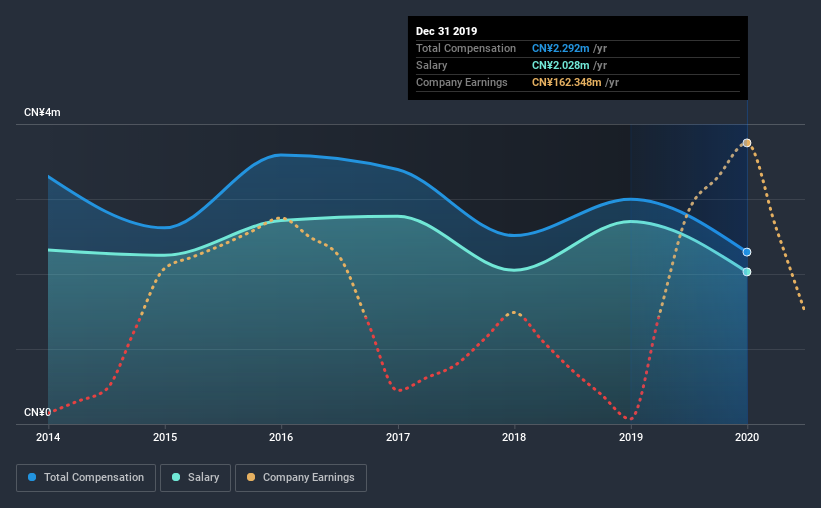The height and width of the screenshot is (508, 821).
Task: Toggle the Salary legend button
Action: pos(195,478)
